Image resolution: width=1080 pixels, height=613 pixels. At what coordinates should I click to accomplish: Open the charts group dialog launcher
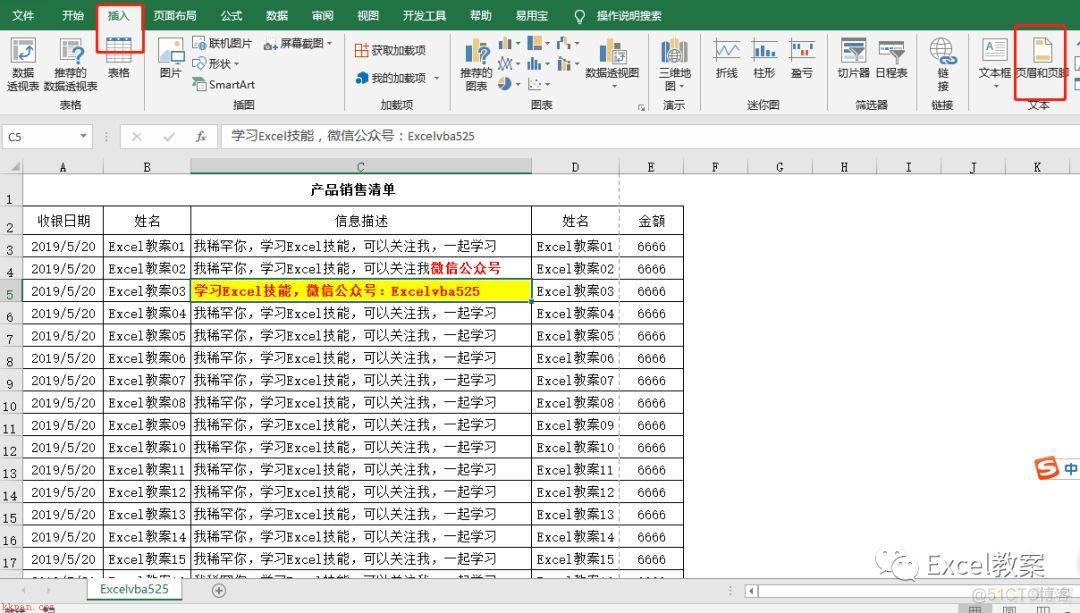click(641, 107)
